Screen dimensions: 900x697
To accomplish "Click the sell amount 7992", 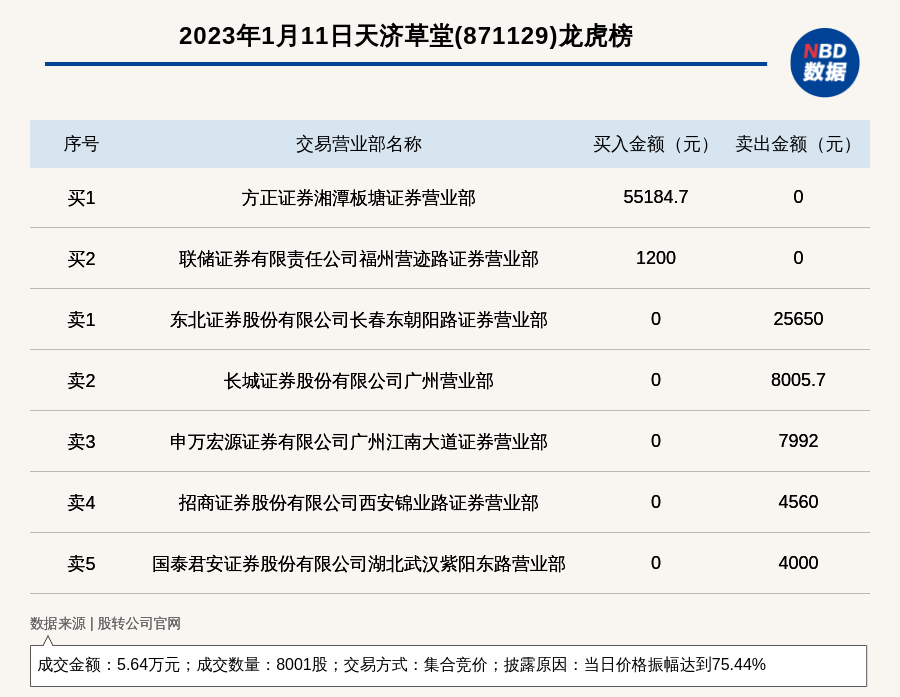I will click(798, 440).
